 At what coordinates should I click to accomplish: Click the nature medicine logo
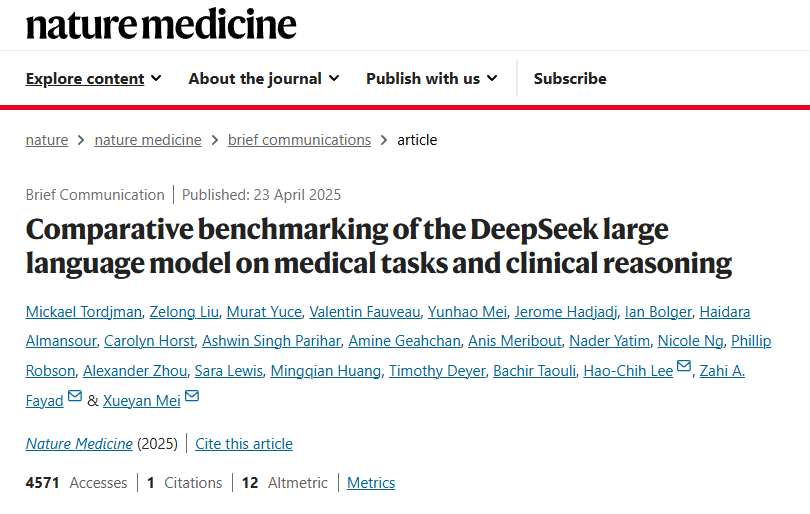(161, 24)
